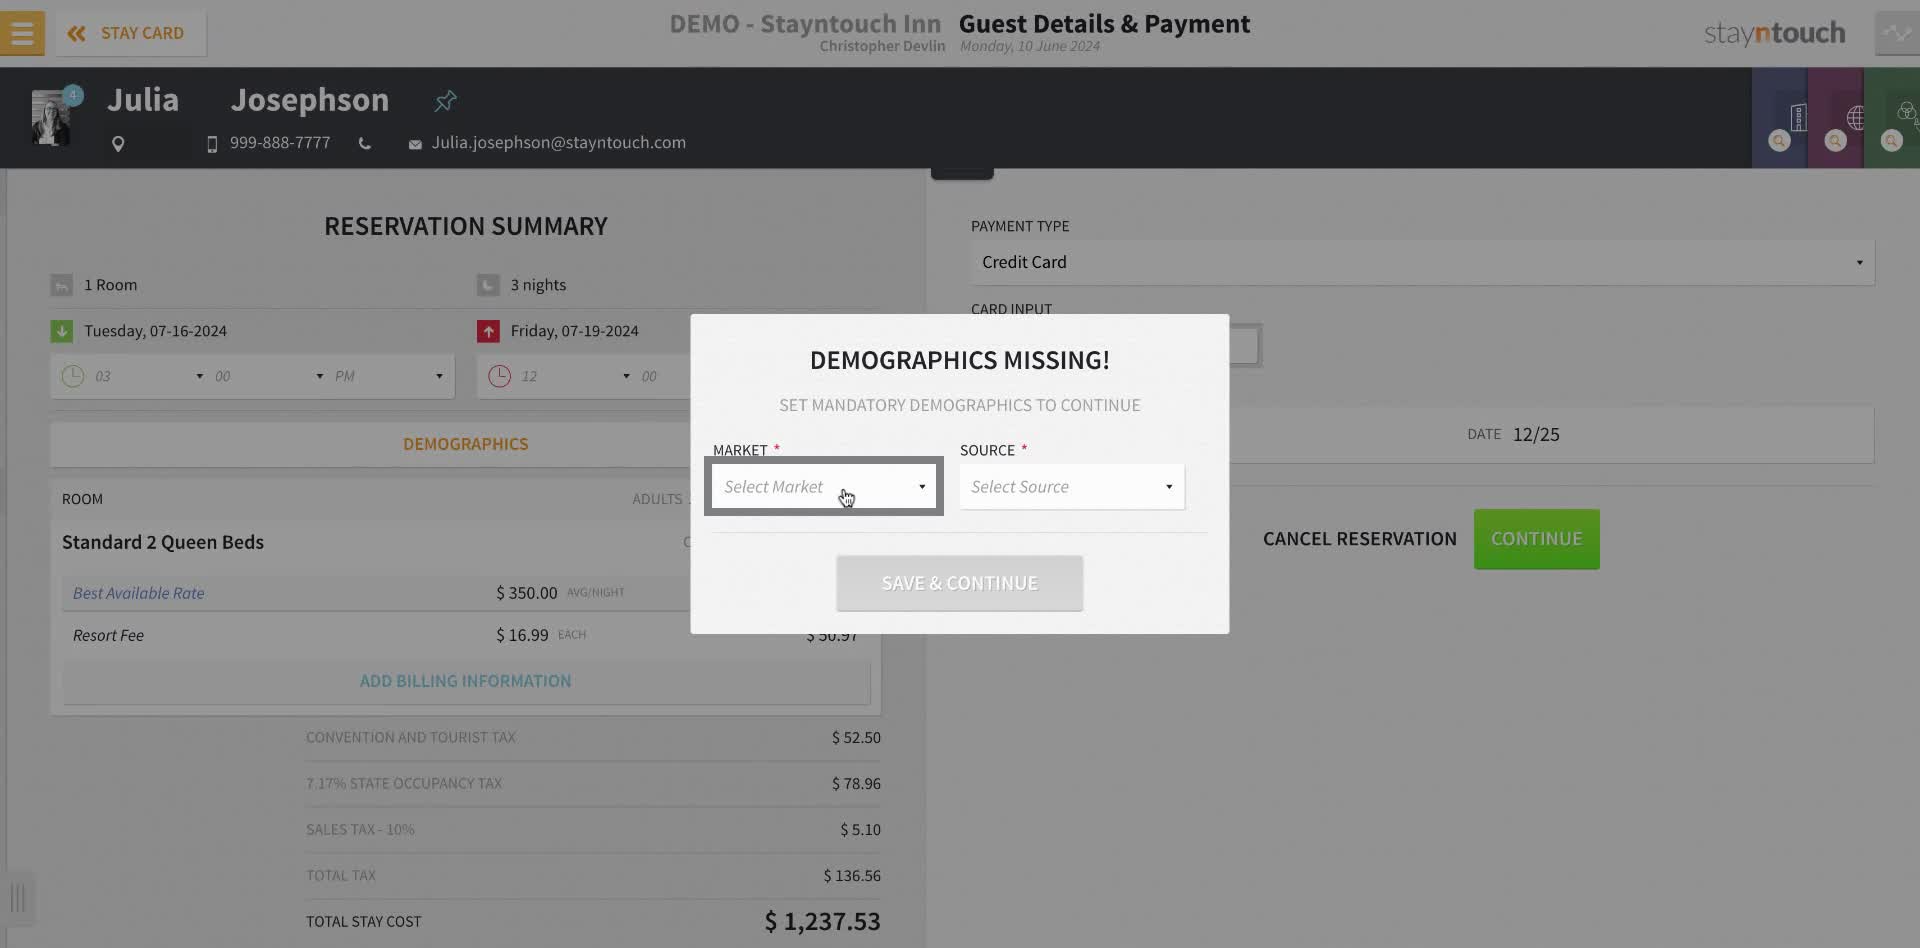The height and width of the screenshot is (948, 1920).
Task: Click the 7.17% State Occupancy Tax label
Action: (x=404, y=784)
